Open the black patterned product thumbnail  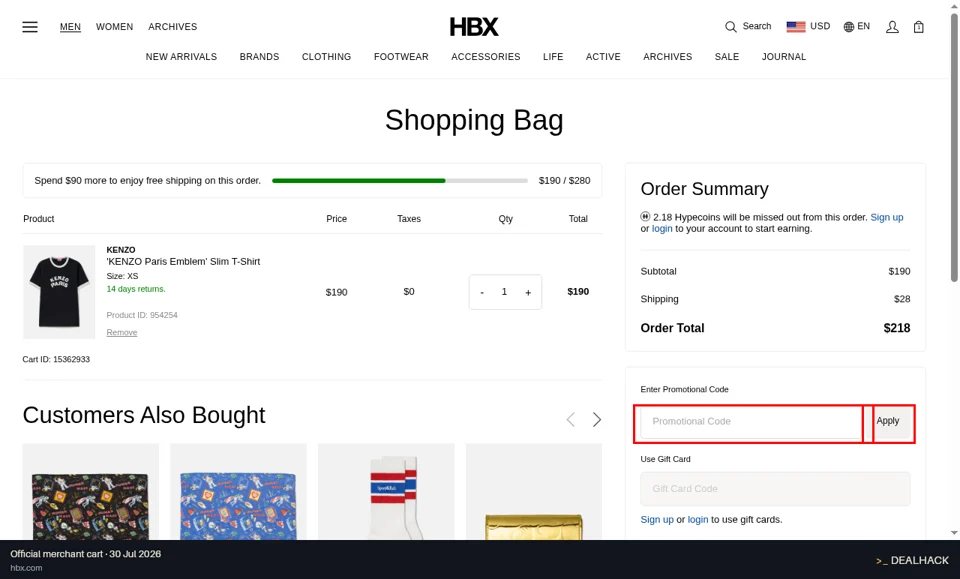tap(91, 492)
